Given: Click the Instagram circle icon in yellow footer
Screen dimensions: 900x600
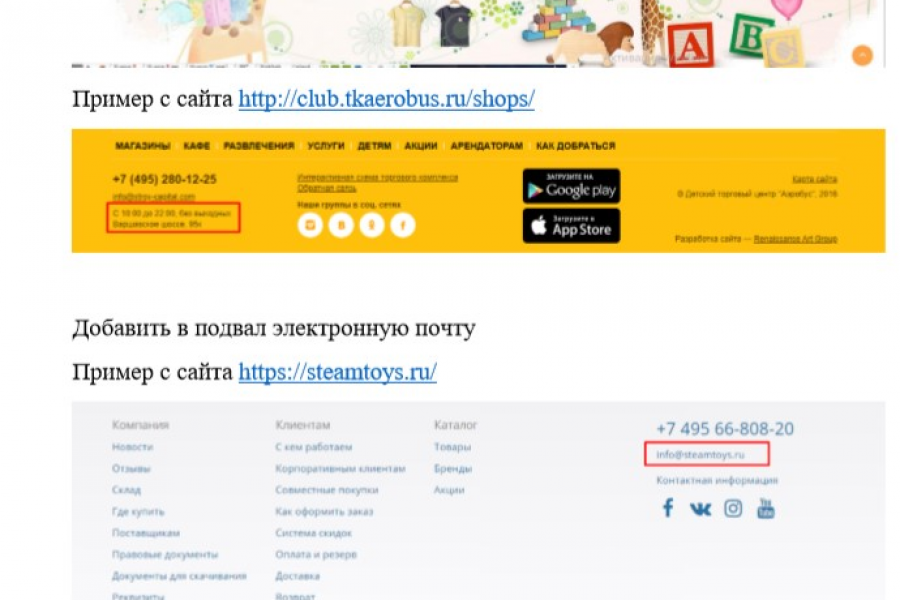Looking at the screenshot, I should 310,224.
